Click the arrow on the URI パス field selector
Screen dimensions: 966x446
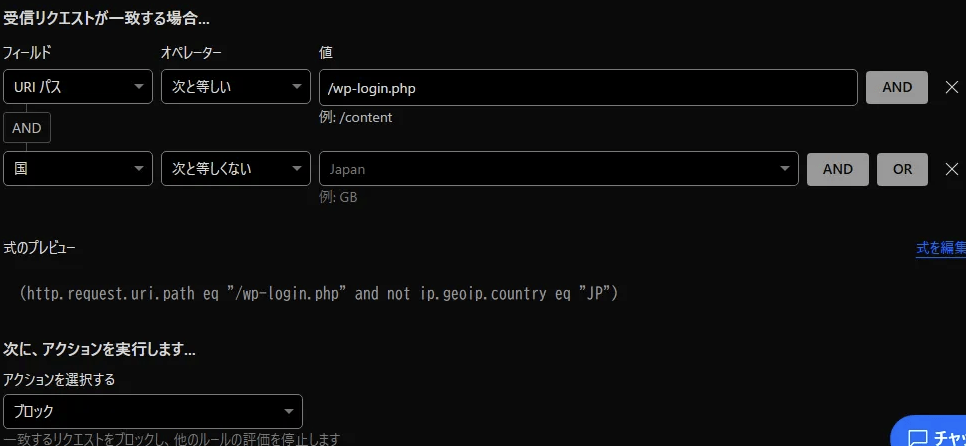tap(138, 87)
